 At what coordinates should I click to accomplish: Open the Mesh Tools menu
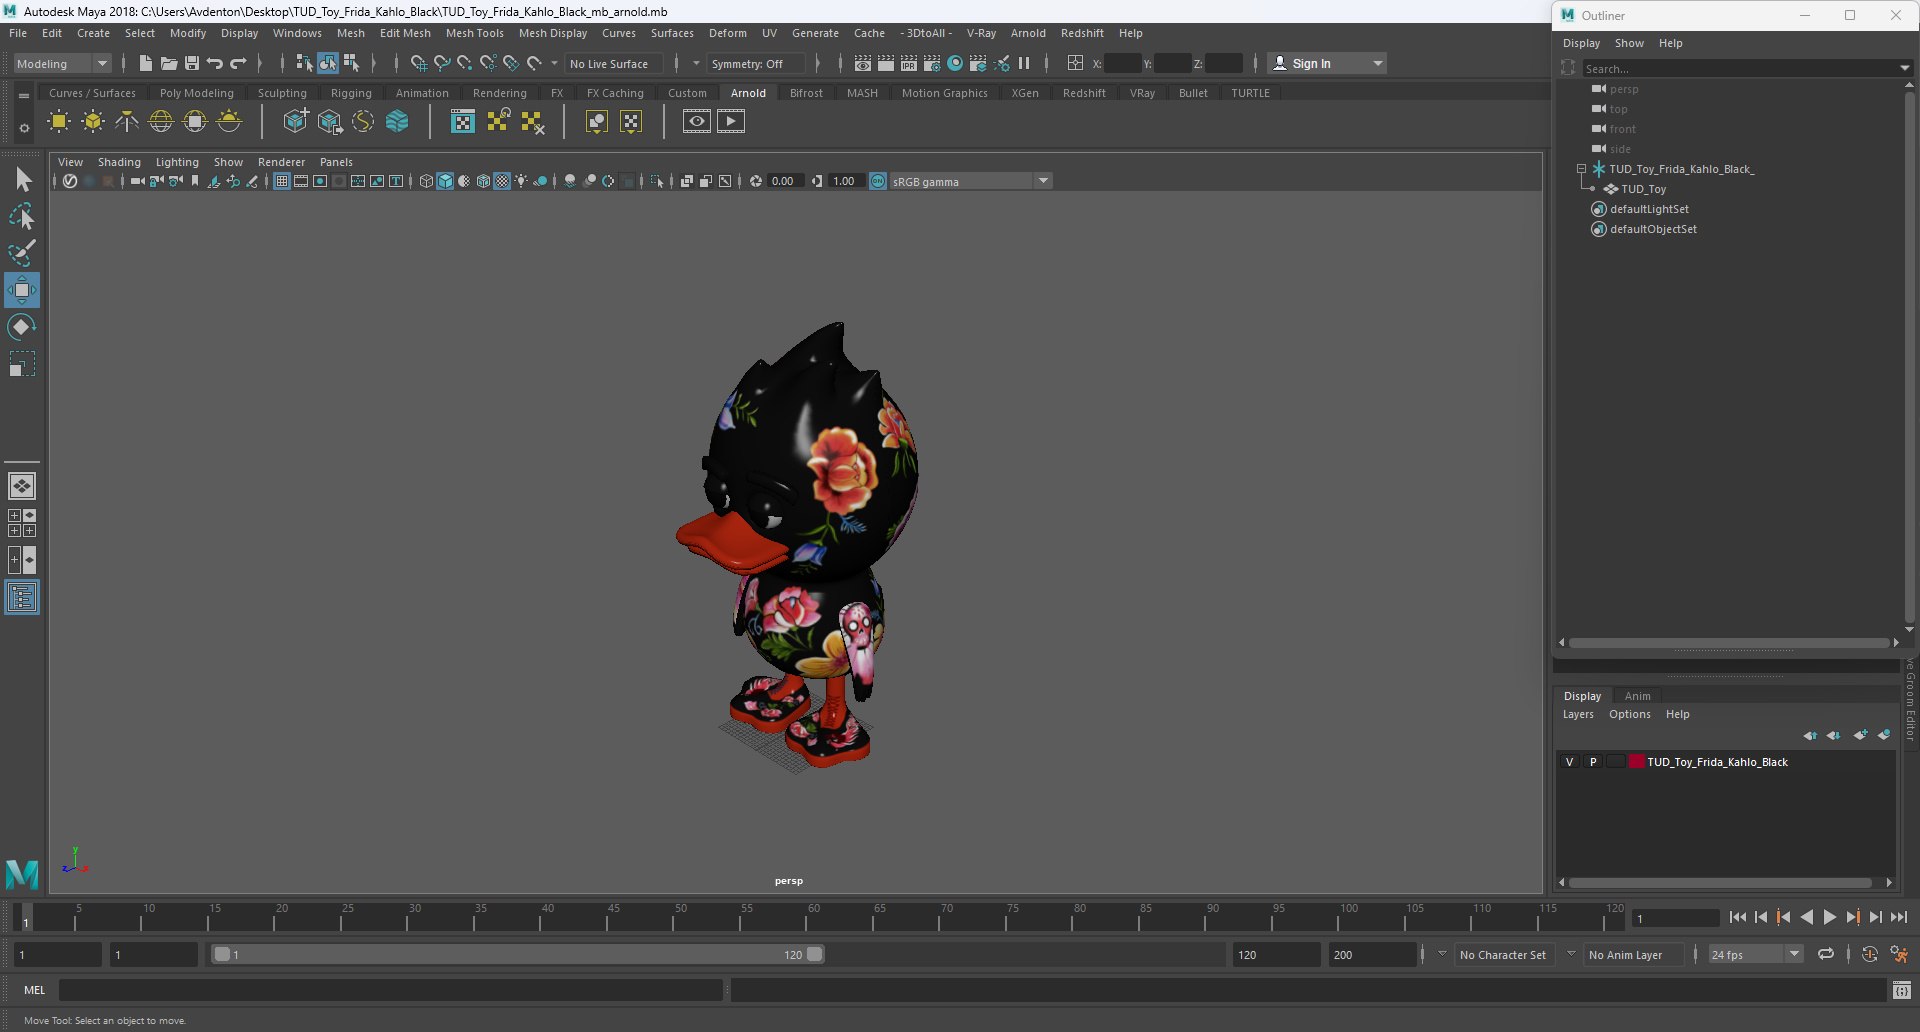tap(474, 33)
